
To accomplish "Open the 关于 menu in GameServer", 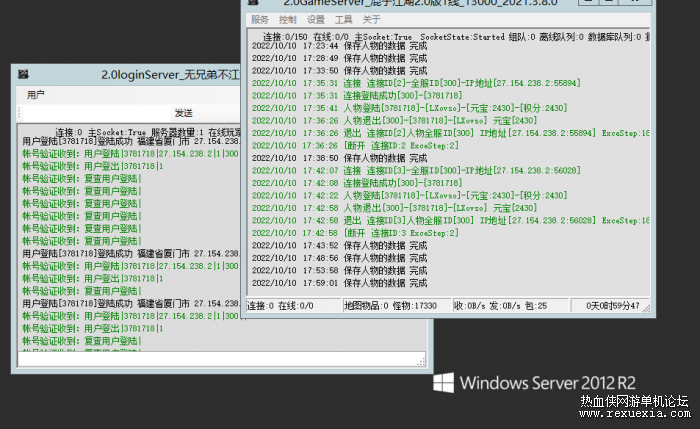I will (371, 20).
